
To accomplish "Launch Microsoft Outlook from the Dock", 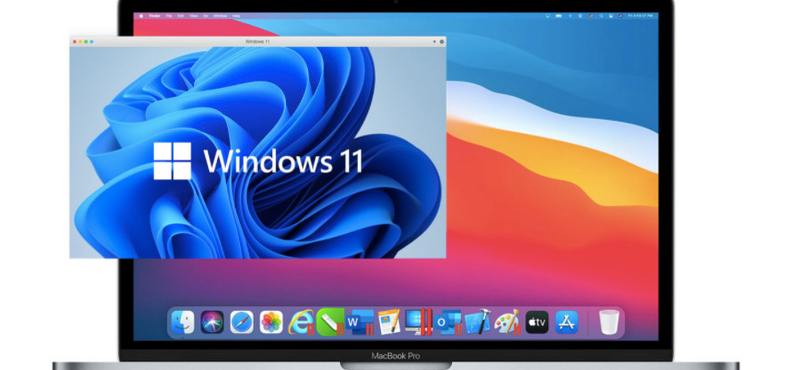I will click(x=448, y=322).
